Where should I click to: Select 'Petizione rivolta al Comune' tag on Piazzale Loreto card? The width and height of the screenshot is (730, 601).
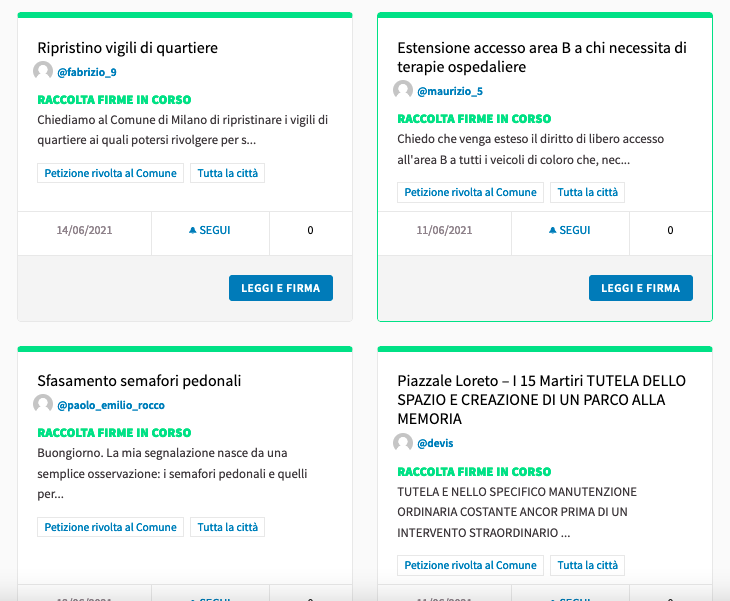pos(470,565)
